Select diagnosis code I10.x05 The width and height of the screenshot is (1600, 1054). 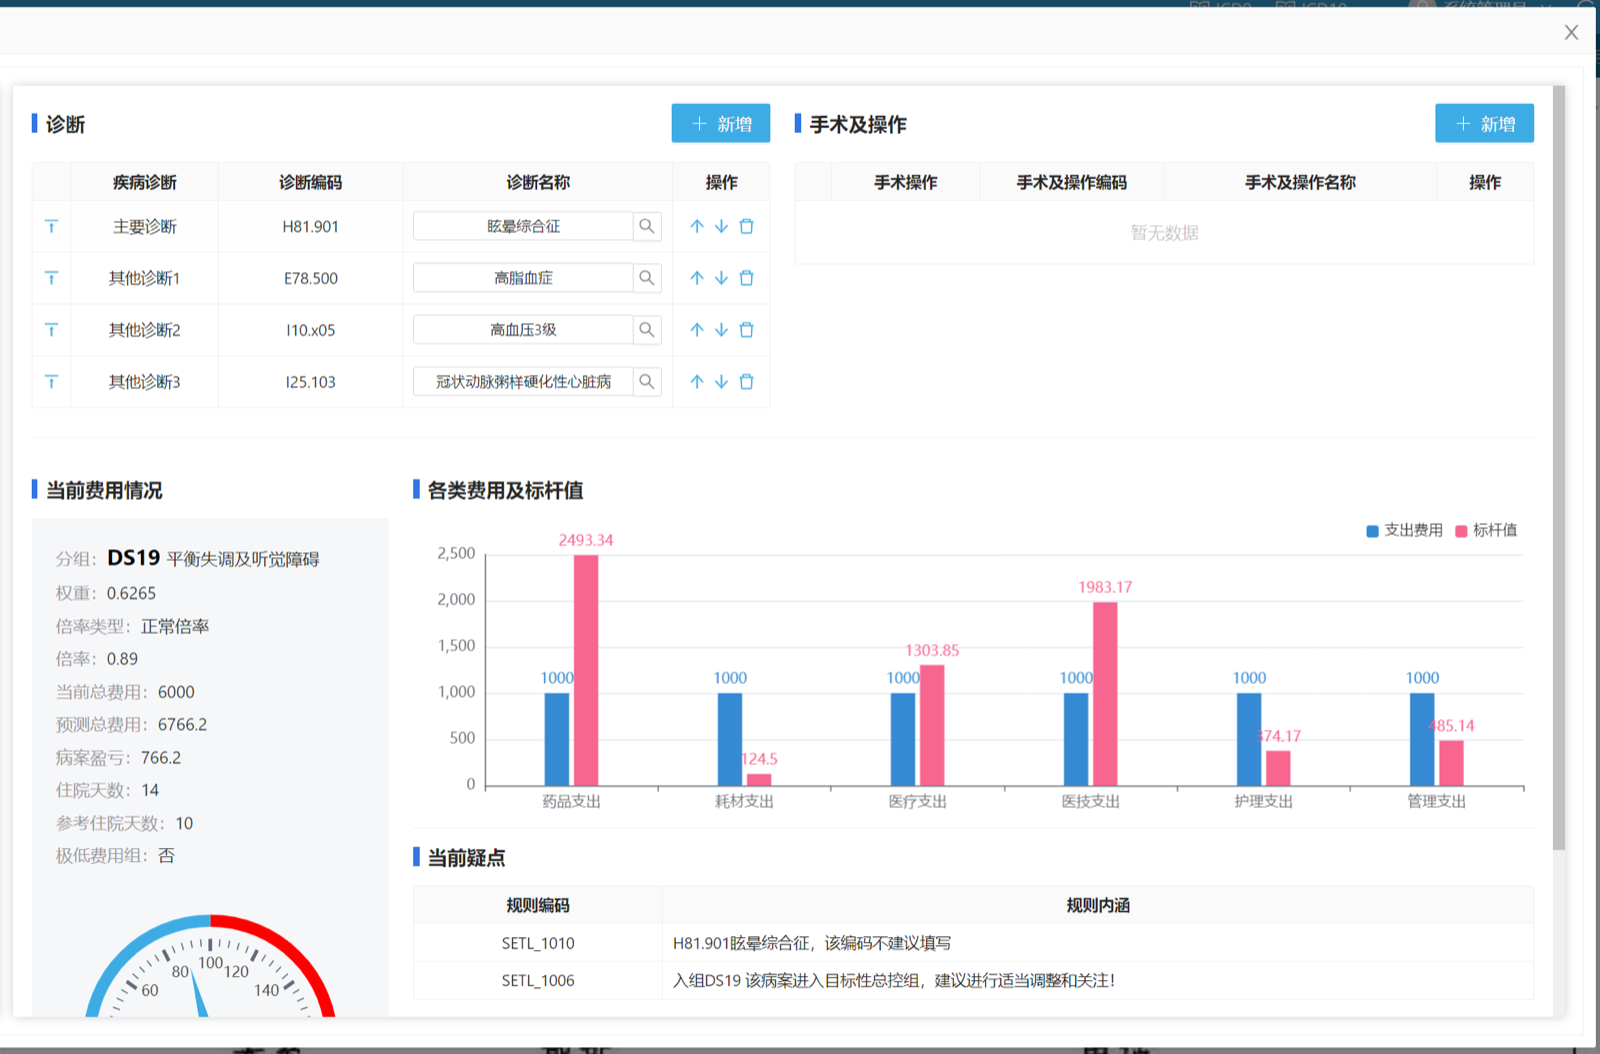click(x=310, y=330)
